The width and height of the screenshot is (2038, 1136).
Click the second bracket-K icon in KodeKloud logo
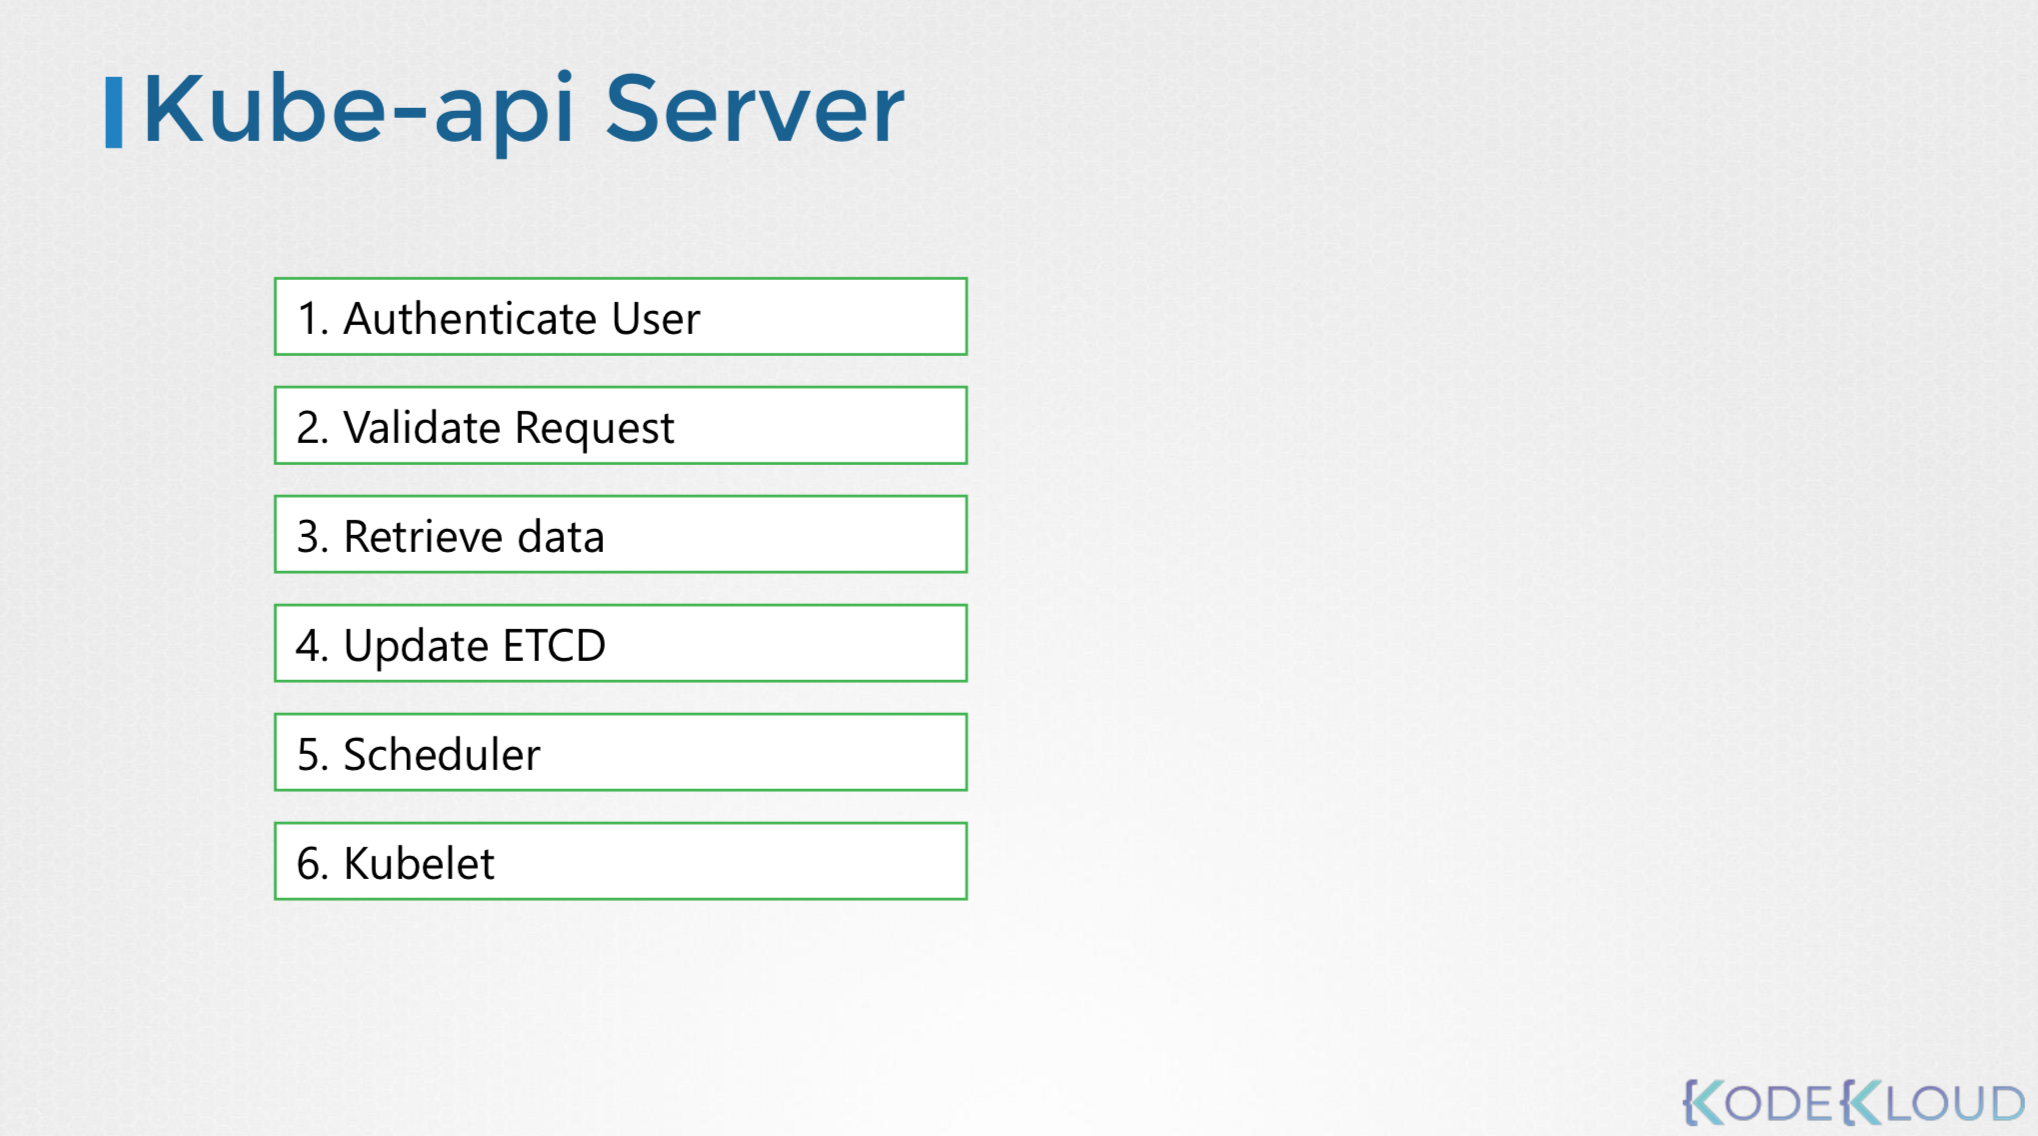1860,1103
